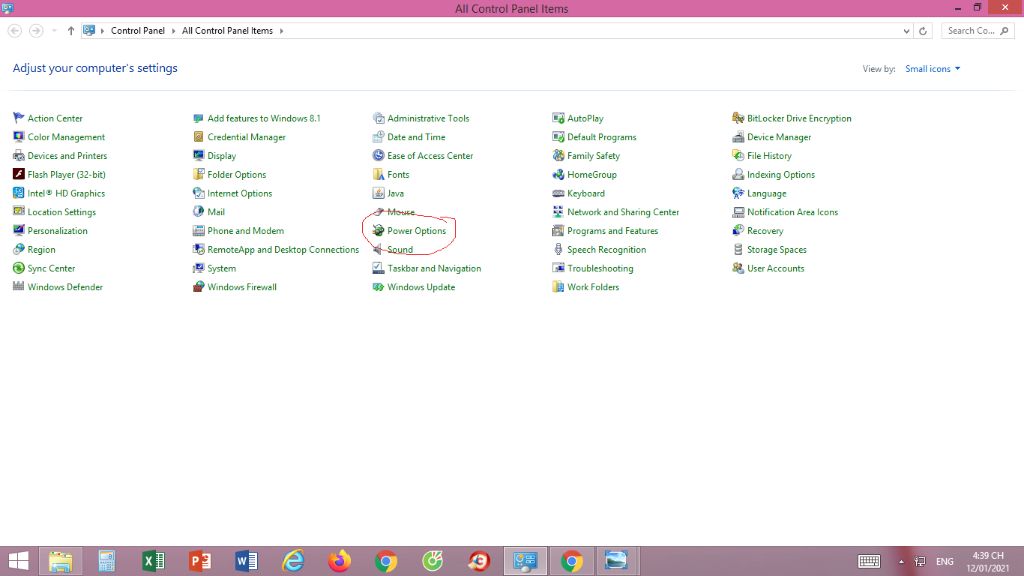Refresh the Control Panel view

923,31
